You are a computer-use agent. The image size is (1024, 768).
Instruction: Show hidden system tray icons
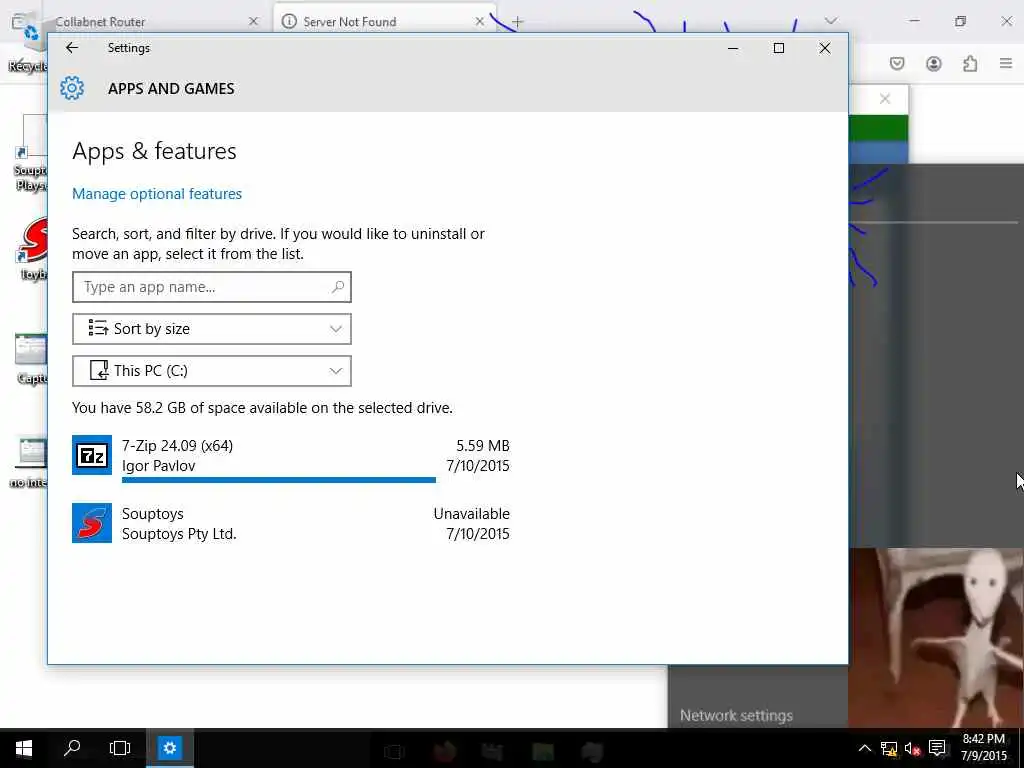tap(864, 748)
